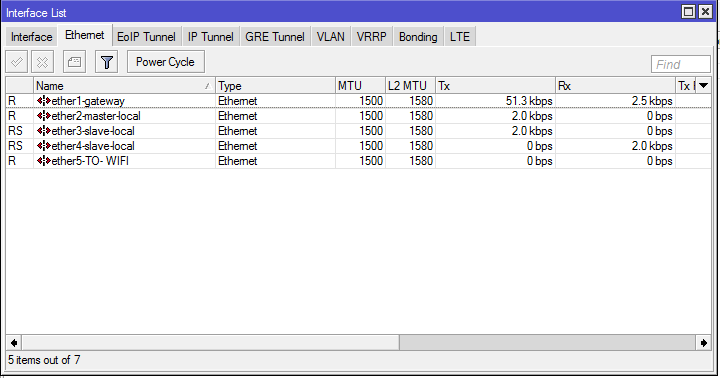Click the 1500 MTU value of ether2-master-local
The width and height of the screenshot is (720, 378).
click(x=371, y=116)
